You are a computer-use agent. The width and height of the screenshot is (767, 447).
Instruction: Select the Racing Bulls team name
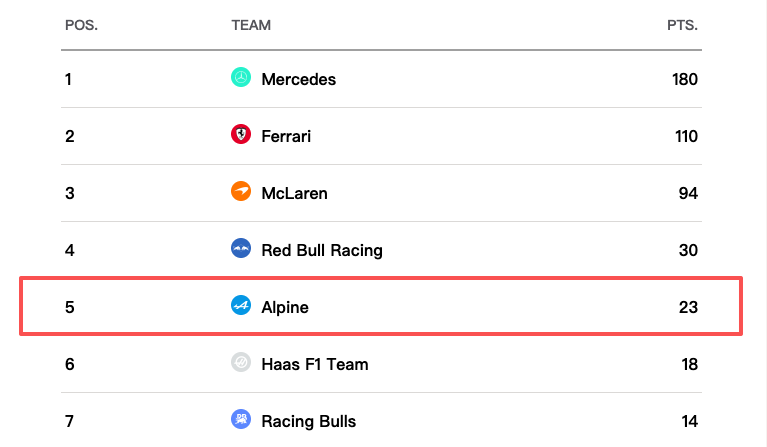[308, 422]
